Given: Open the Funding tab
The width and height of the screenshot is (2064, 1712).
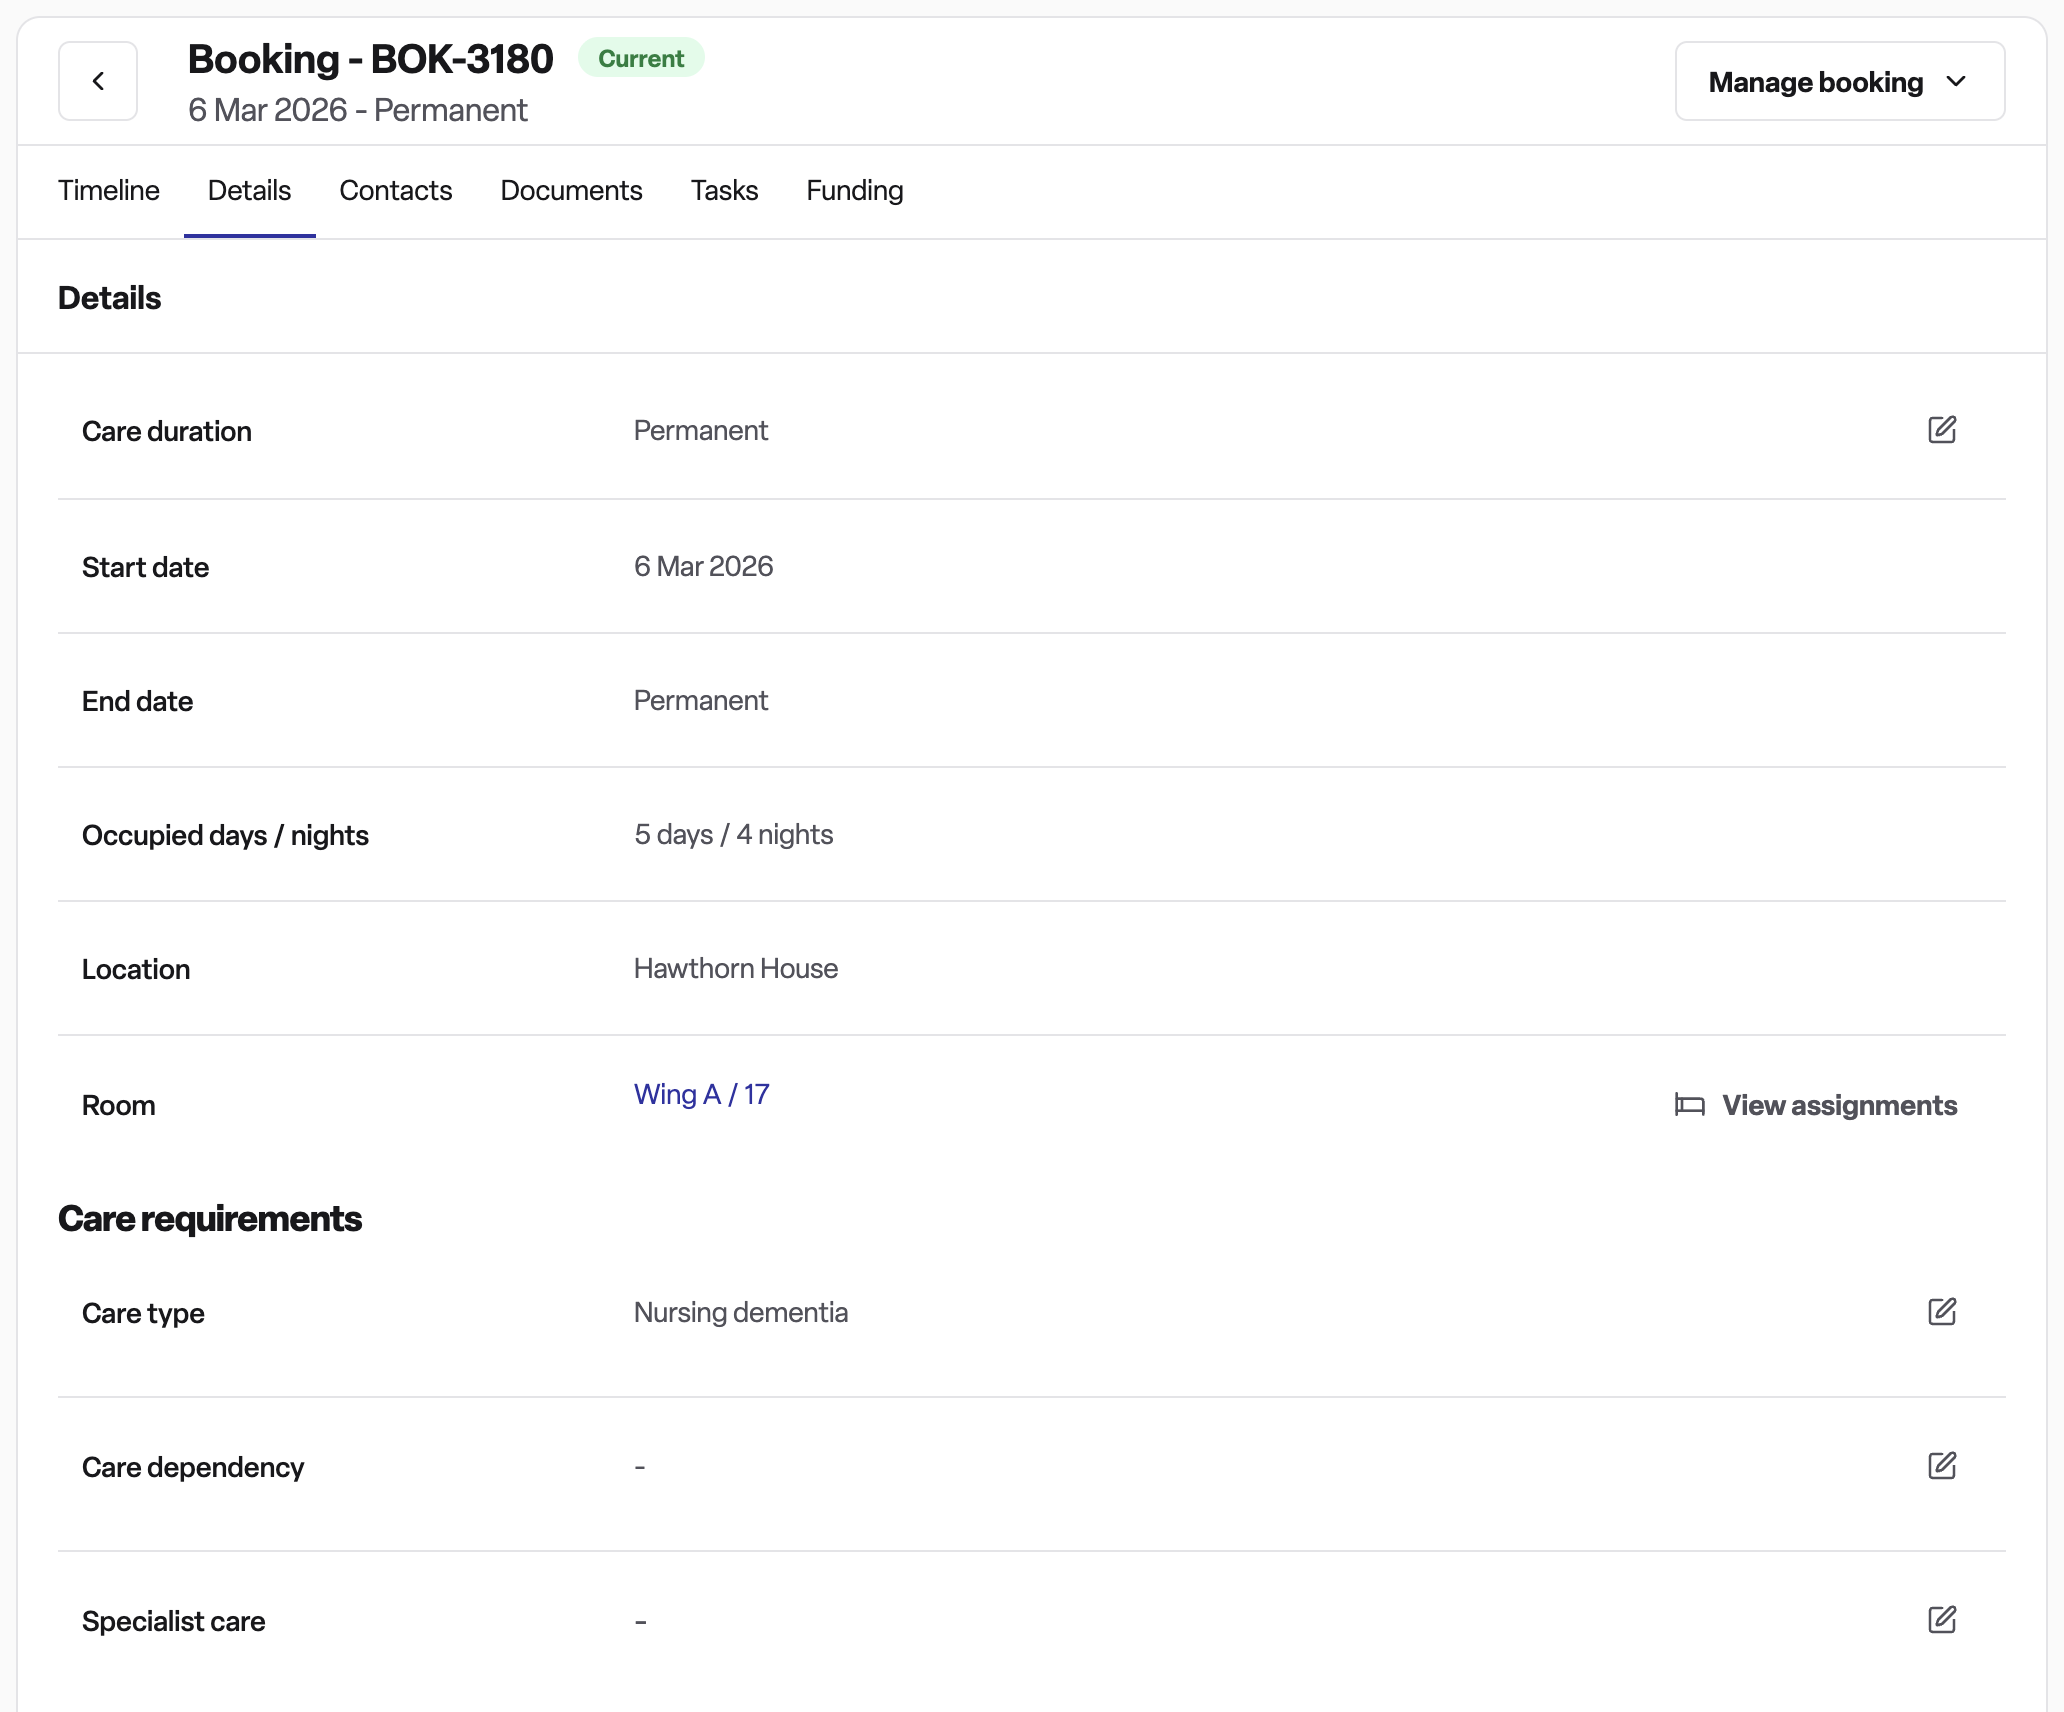Looking at the screenshot, I should coord(855,190).
